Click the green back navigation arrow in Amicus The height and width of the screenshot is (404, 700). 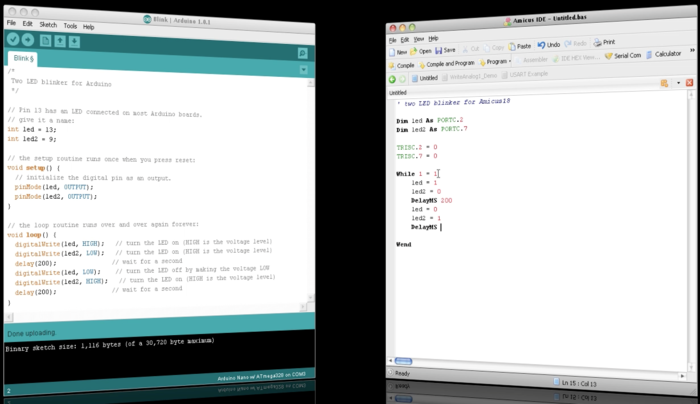coord(392,79)
